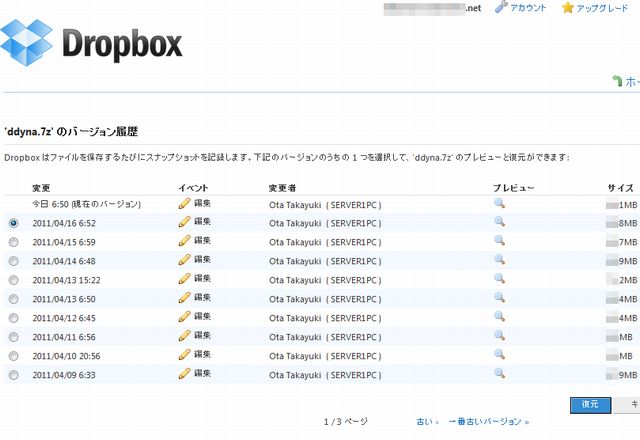Viewport: 640px width, 440px height.
Task: Select the 2011/04/09 6:33 version radio button
Action: [x=13, y=375]
